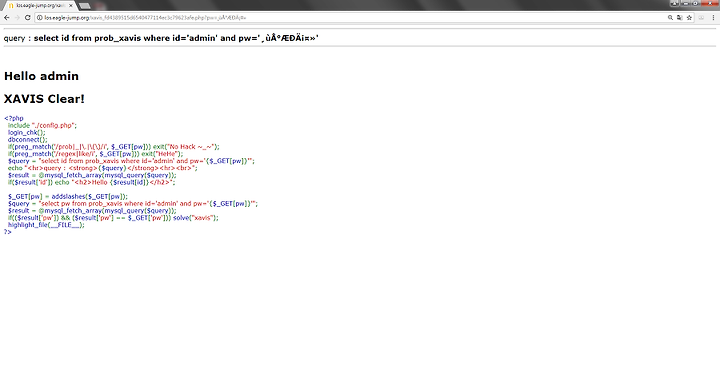720x389 pixels.
Task: Click the 'select id from prob_xavis' $query line
Action: (x=131, y=161)
